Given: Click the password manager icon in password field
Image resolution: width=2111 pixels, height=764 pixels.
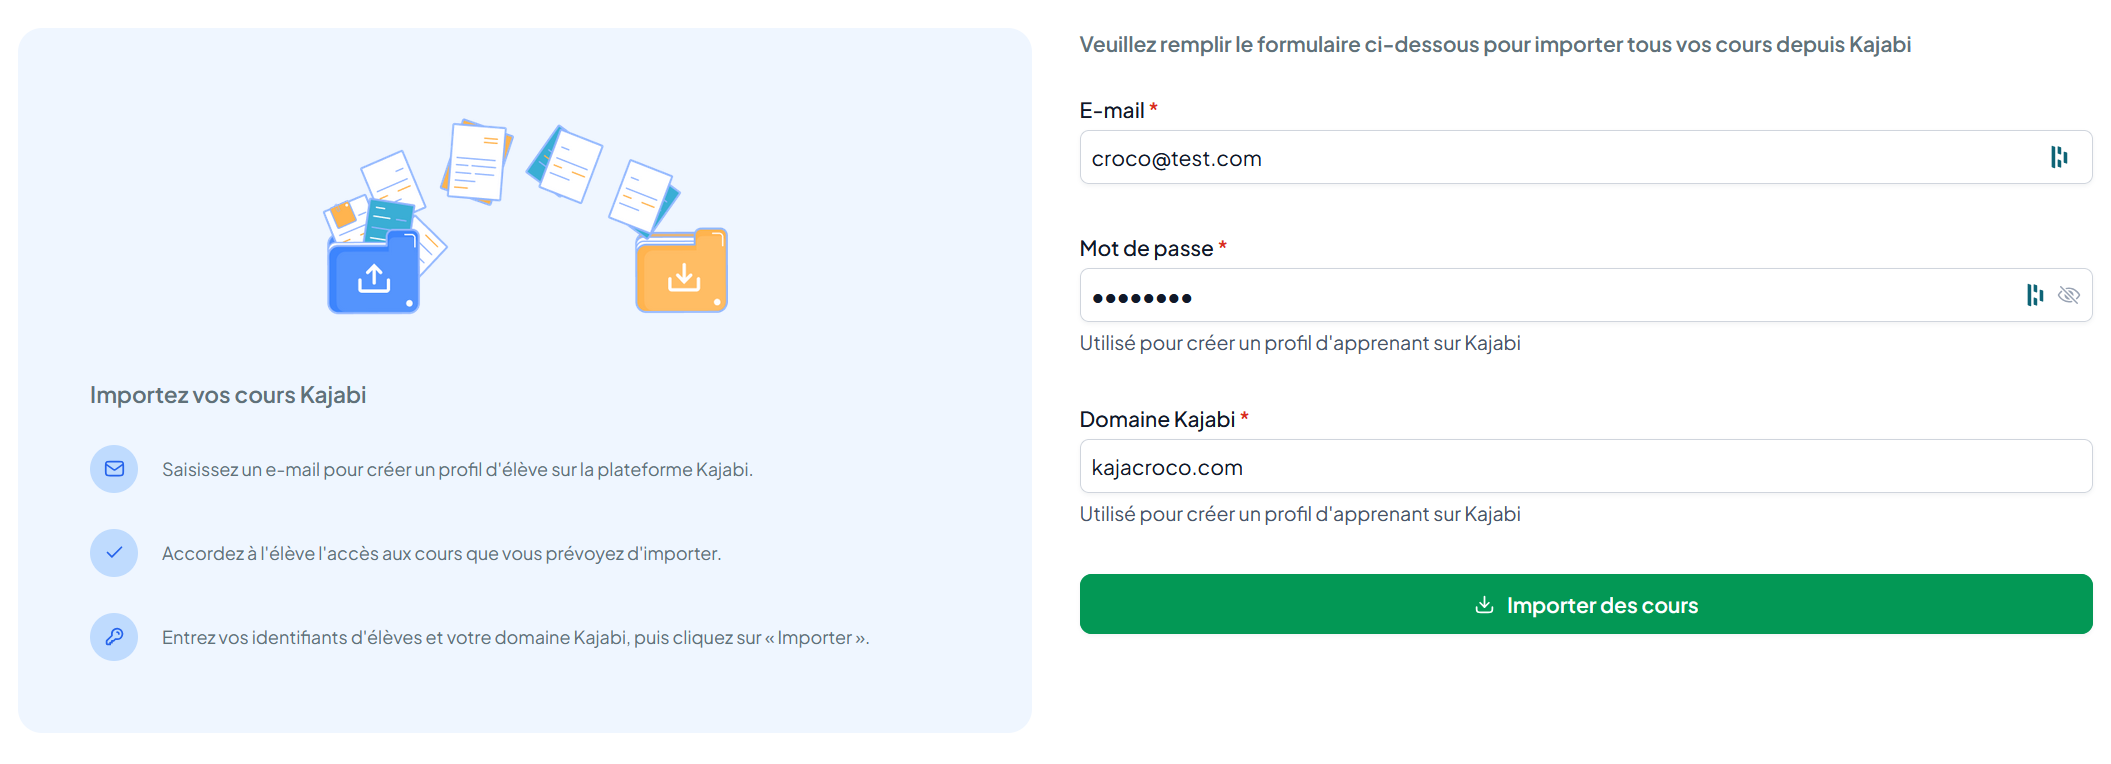Looking at the screenshot, I should click(x=2034, y=295).
